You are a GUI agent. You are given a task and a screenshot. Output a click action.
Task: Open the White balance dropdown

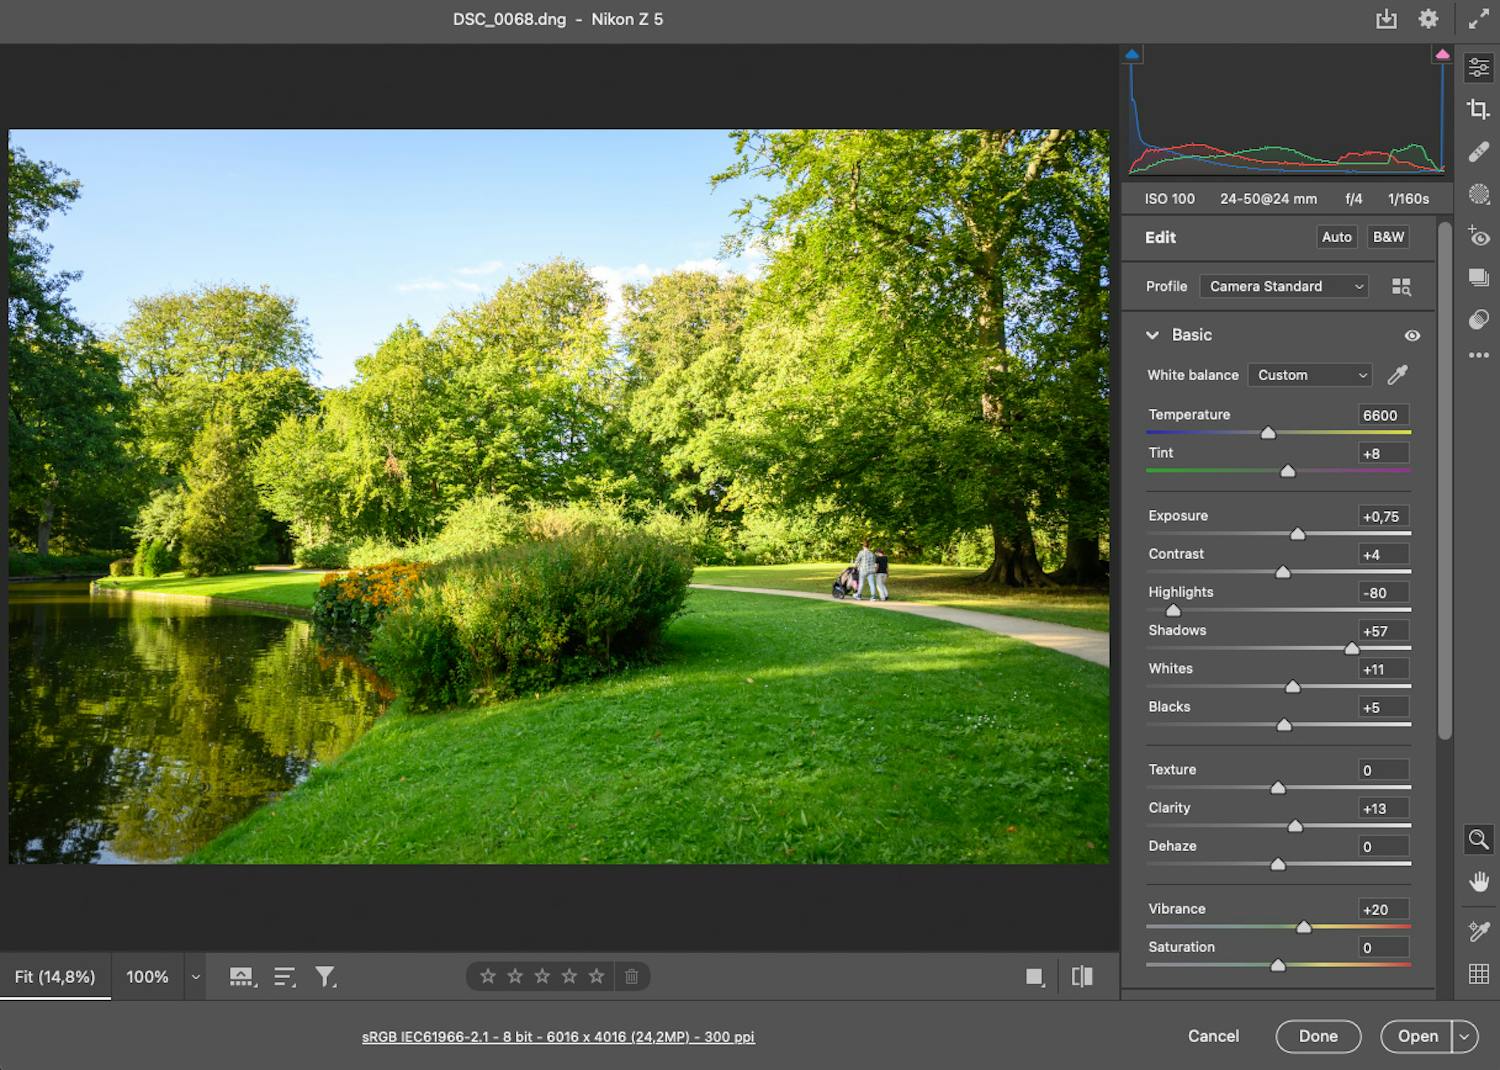coord(1310,374)
